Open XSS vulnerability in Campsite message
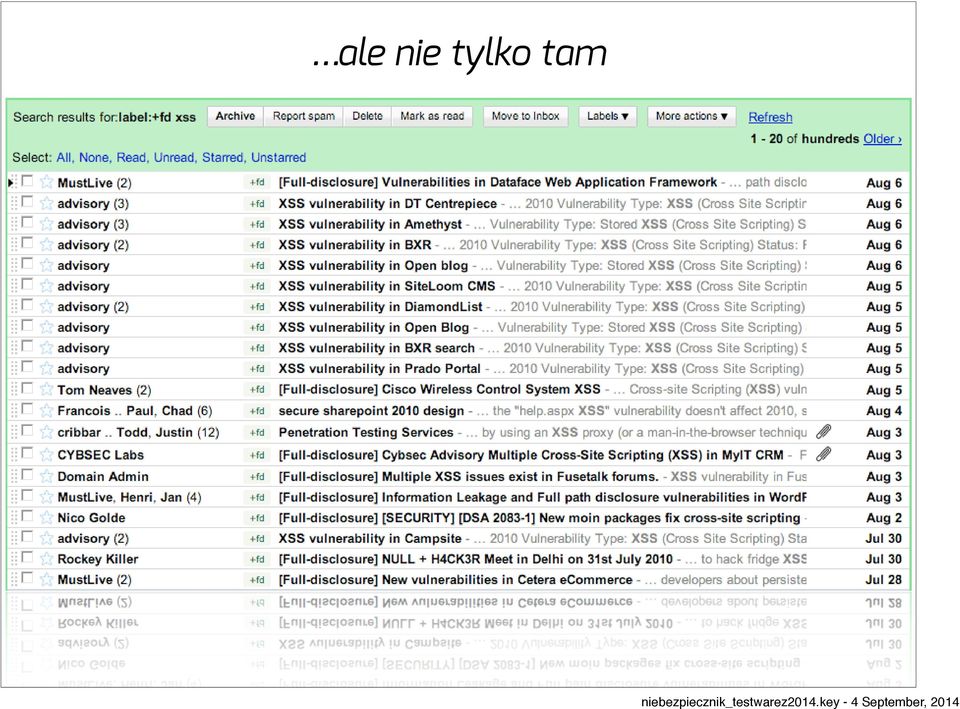 [370, 538]
